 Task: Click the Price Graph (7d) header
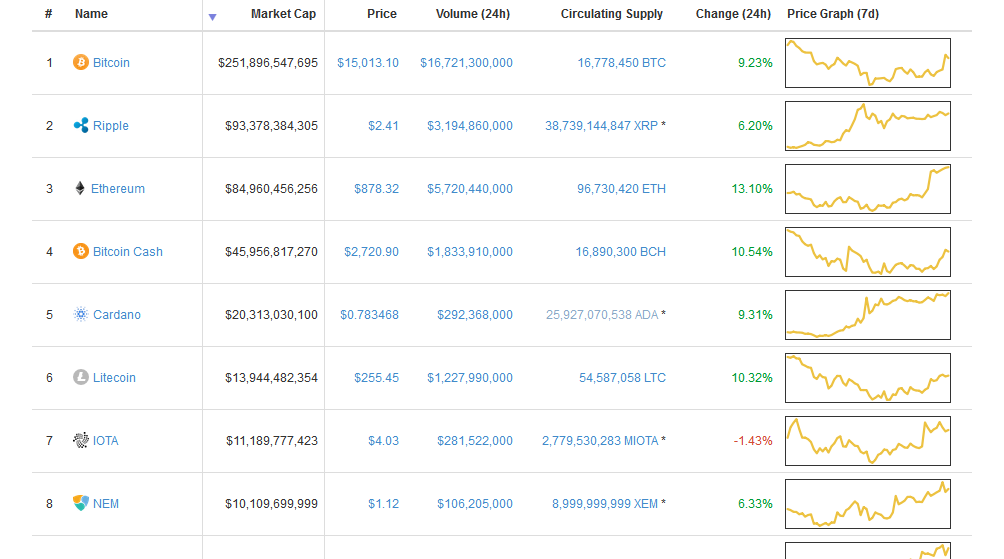(x=832, y=13)
